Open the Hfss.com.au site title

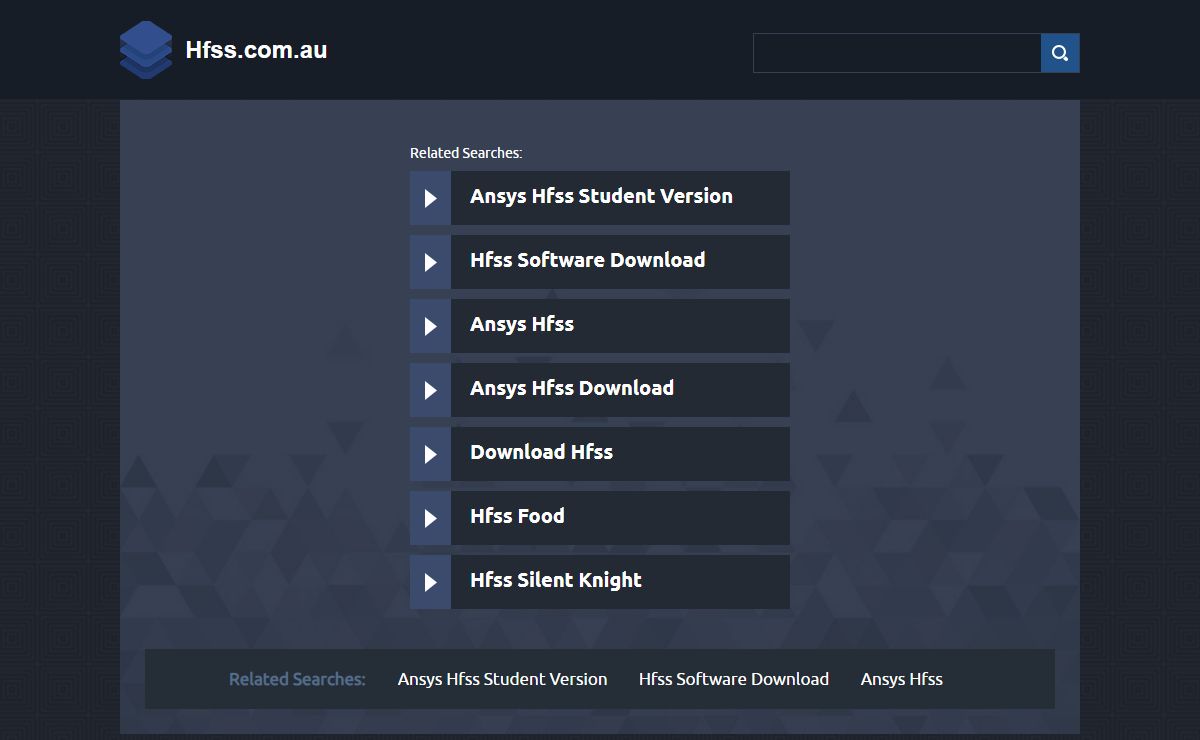(x=256, y=50)
